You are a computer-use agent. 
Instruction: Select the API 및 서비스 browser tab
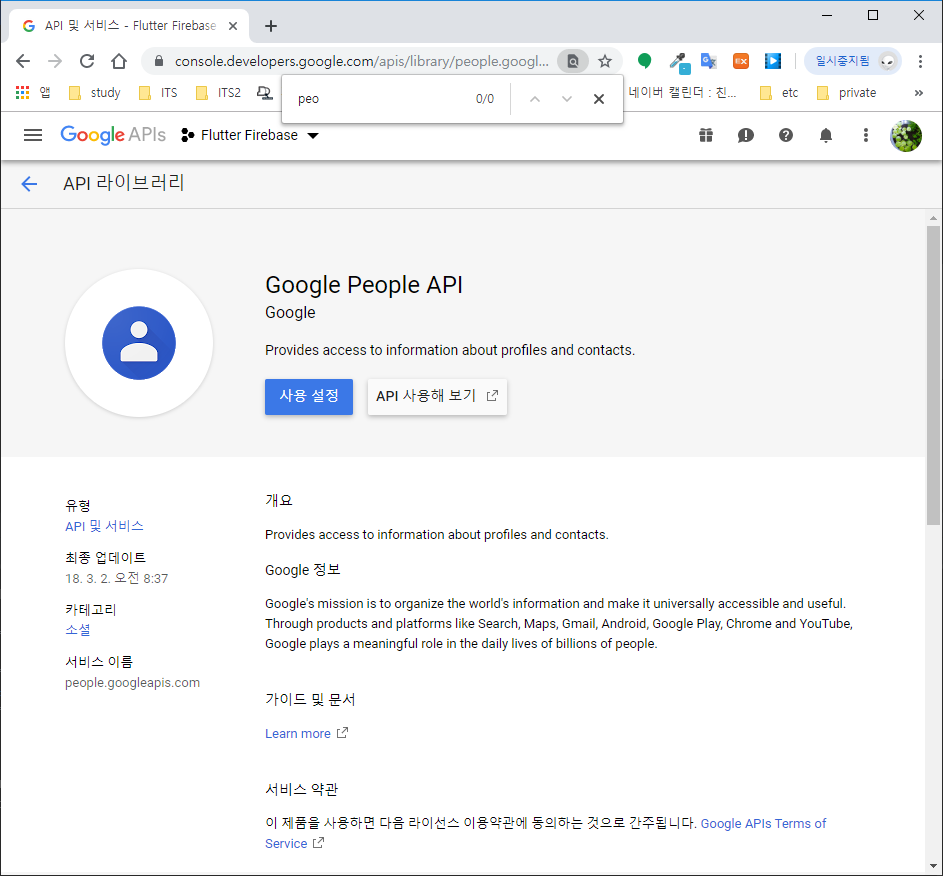[130, 26]
